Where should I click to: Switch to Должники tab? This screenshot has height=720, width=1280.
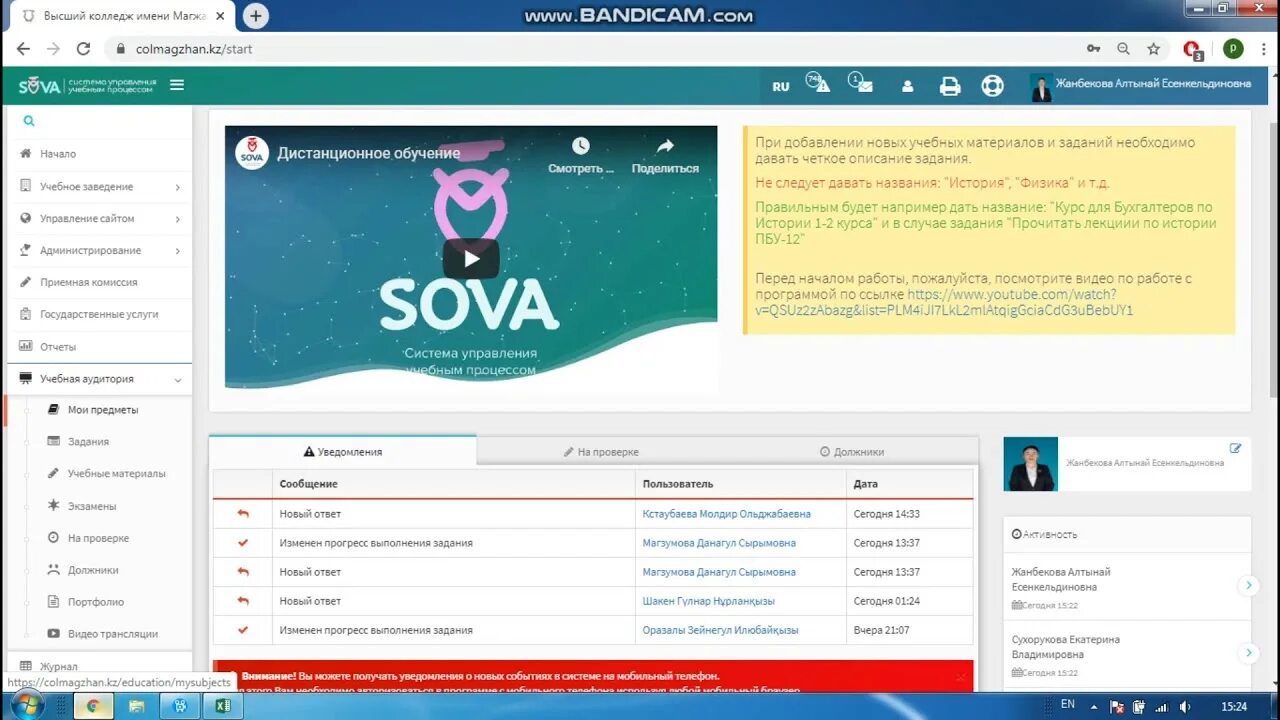point(852,452)
